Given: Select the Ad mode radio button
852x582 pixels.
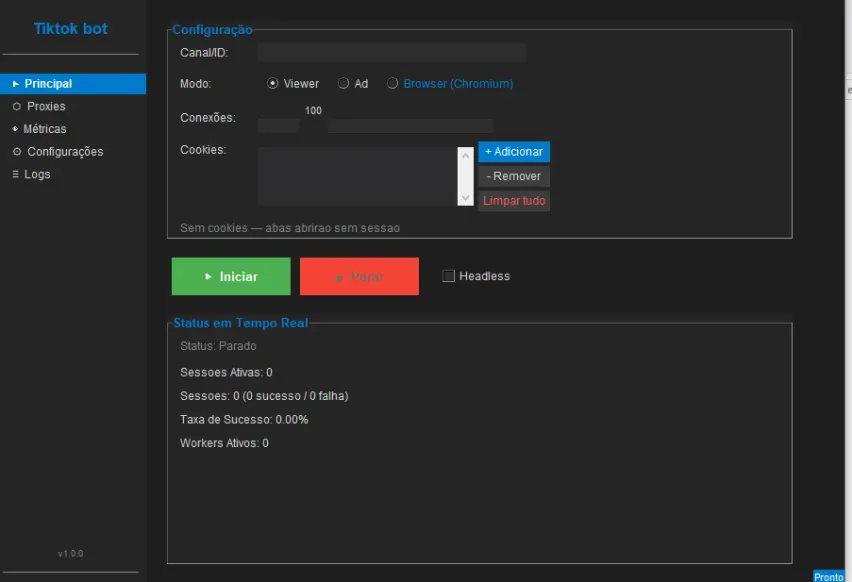Looking at the screenshot, I should pos(343,83).
